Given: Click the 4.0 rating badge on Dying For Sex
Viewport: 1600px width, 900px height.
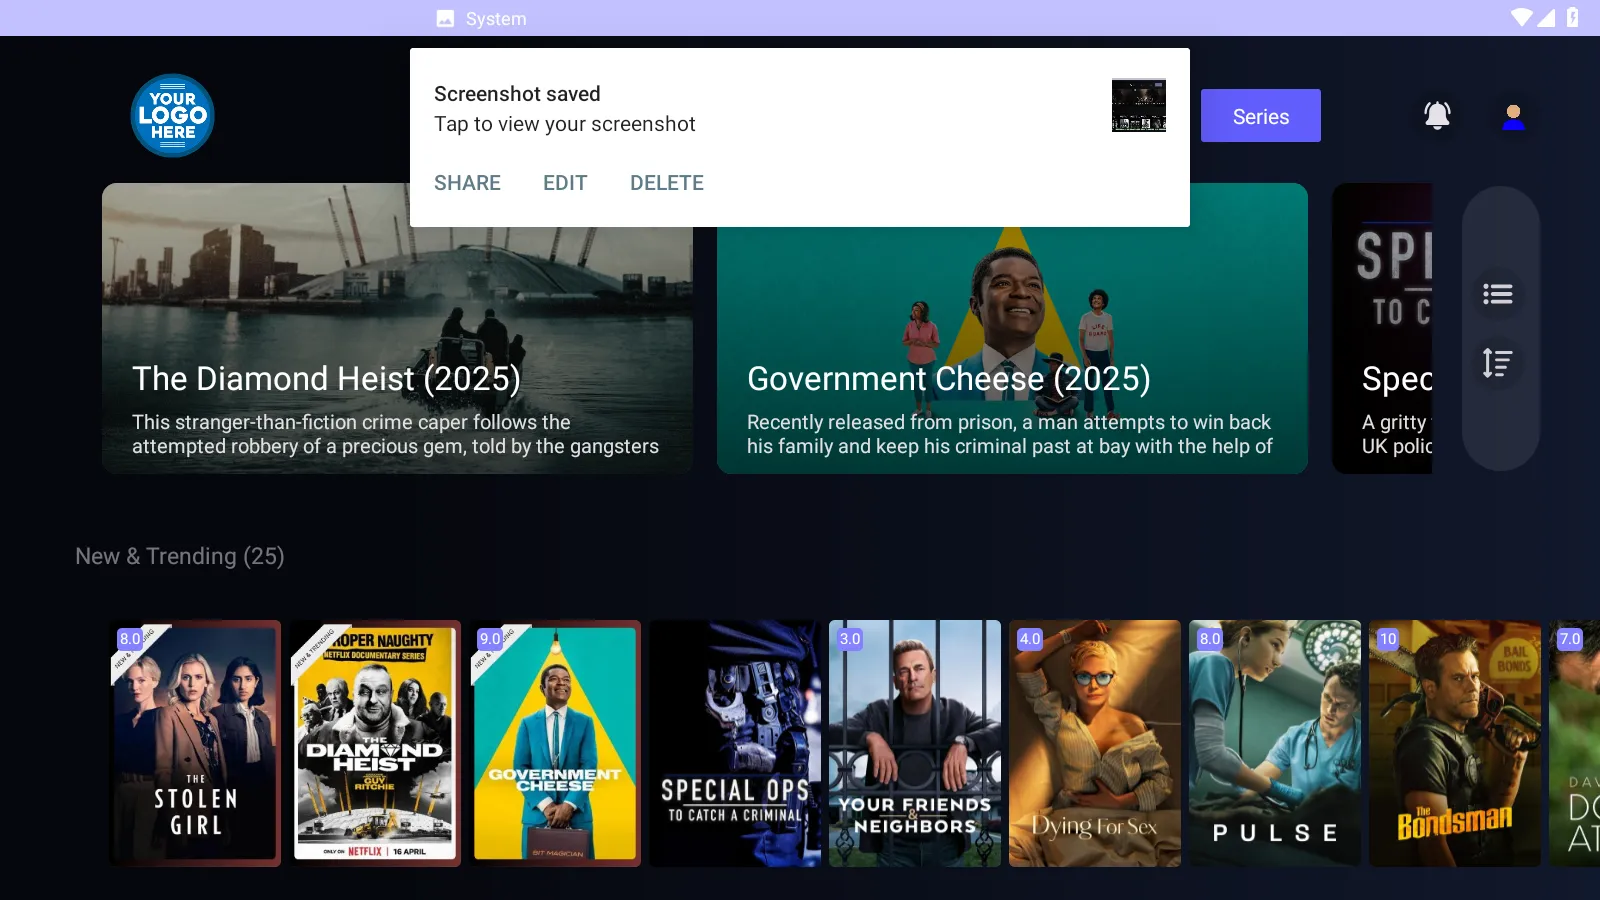Looking at the screenshot, I should [x=1030, y=639].
